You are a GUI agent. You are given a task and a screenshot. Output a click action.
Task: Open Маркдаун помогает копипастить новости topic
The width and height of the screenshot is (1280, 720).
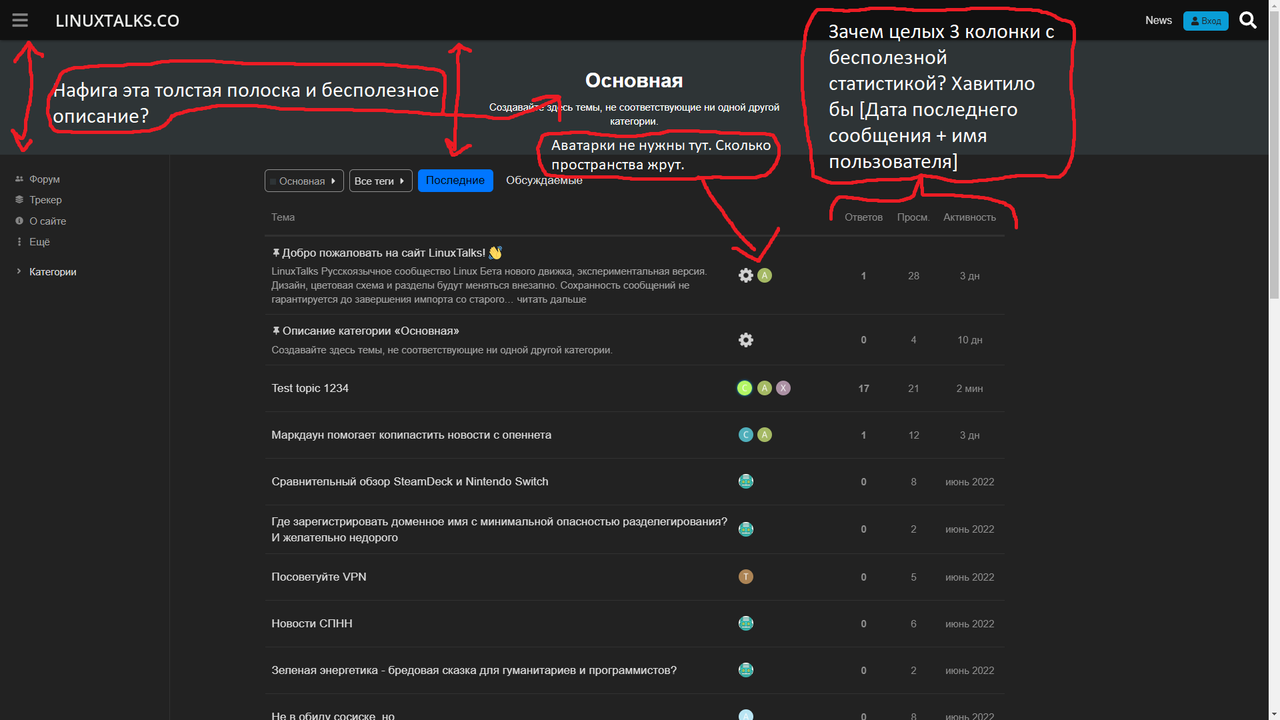pos(411,435)
